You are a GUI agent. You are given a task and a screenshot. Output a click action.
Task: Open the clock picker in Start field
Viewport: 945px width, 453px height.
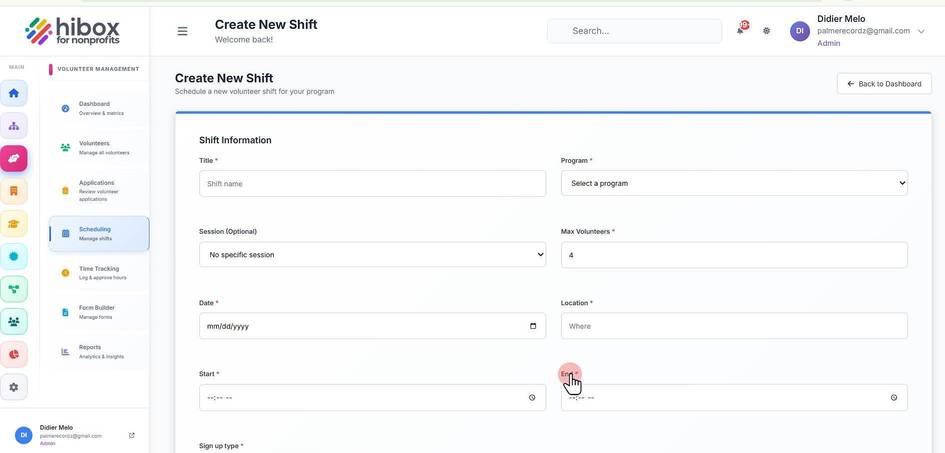(x=532, y=398)
